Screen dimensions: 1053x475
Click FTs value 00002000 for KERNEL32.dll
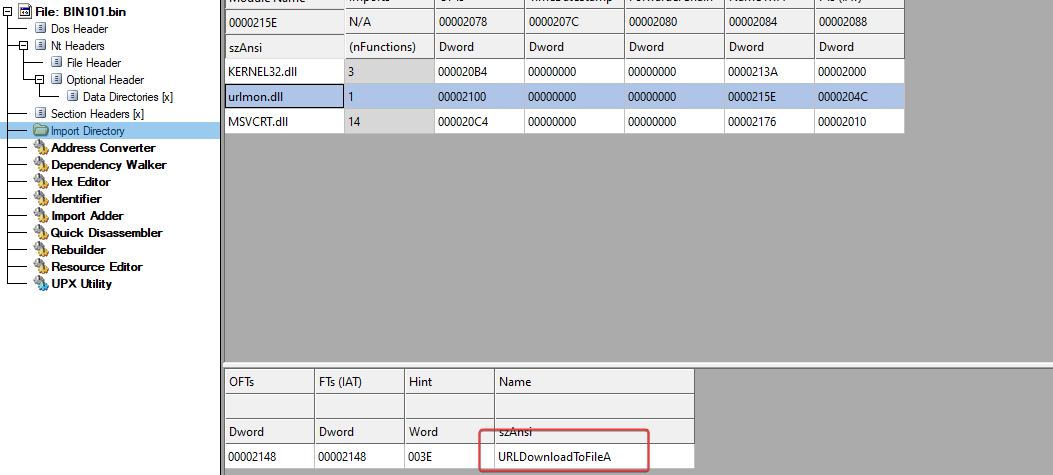pyautogui.click(x=860, y=72)
